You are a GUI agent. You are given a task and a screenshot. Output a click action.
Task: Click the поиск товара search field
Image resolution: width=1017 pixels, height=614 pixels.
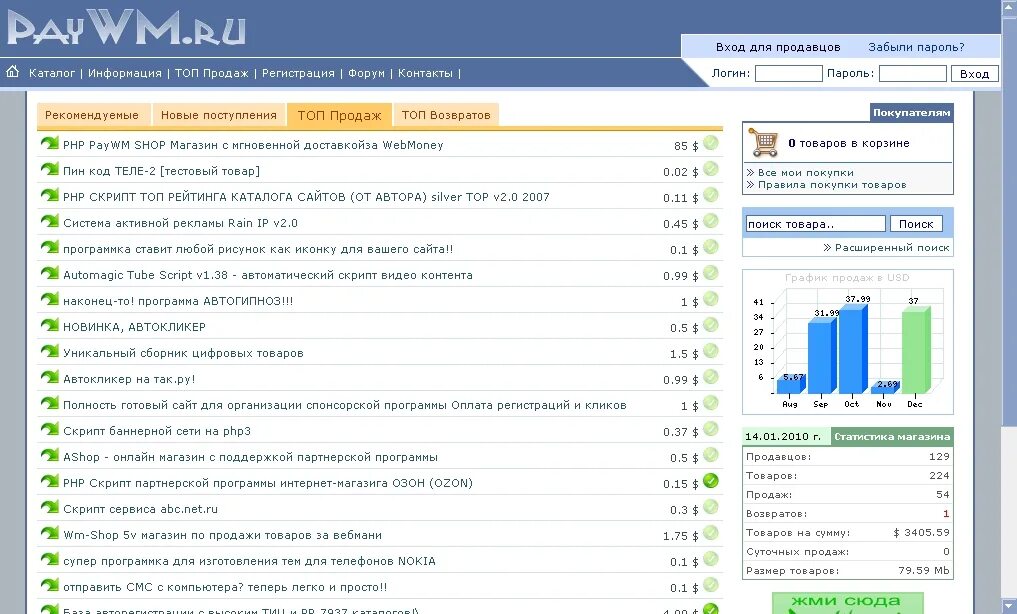pyautogui.click(x=815, y=224)
